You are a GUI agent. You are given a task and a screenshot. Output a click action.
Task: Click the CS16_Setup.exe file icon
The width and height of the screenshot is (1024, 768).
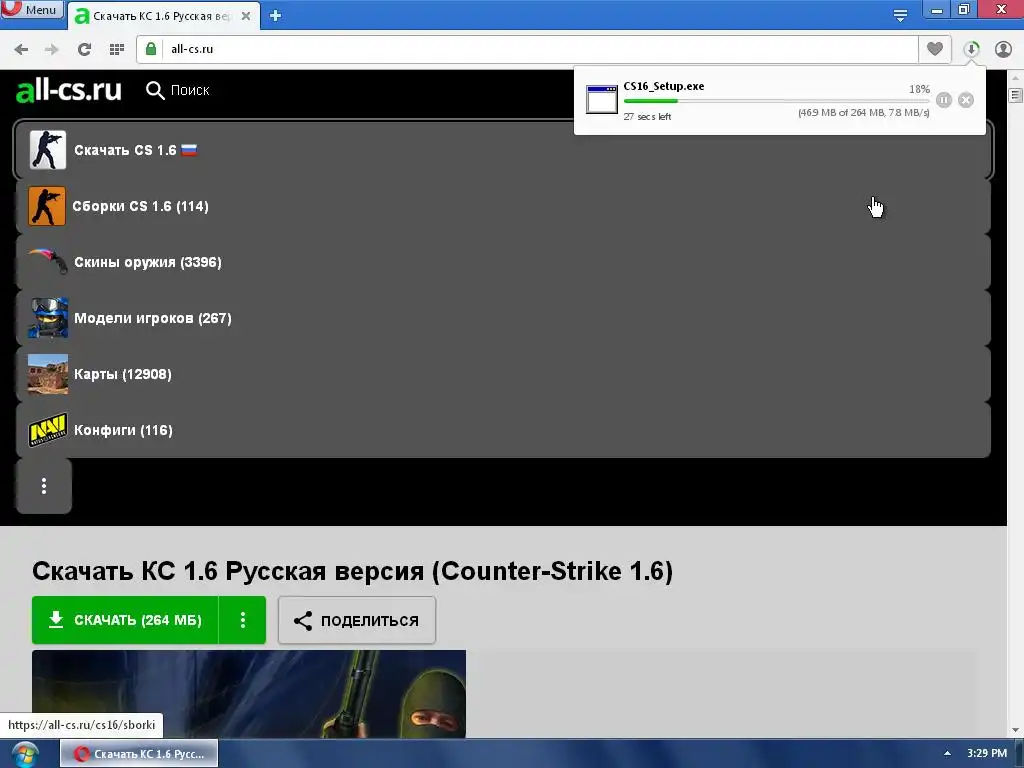click(601, 99)
